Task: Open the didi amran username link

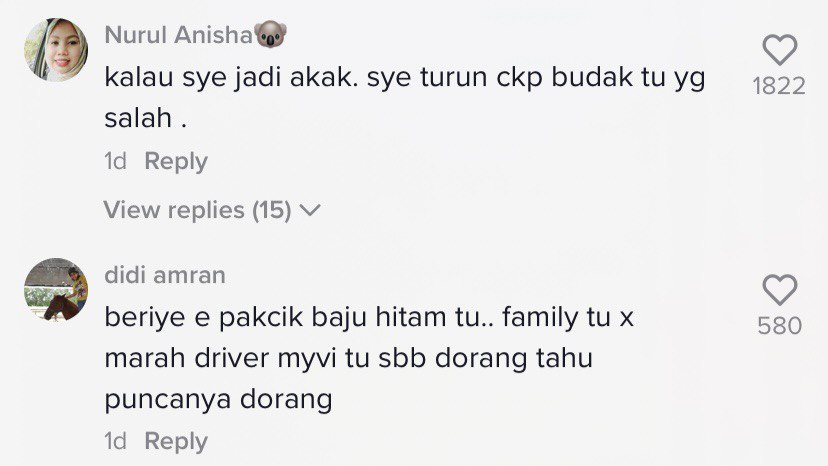Action: pyautogui.click(x=165, y=275)
